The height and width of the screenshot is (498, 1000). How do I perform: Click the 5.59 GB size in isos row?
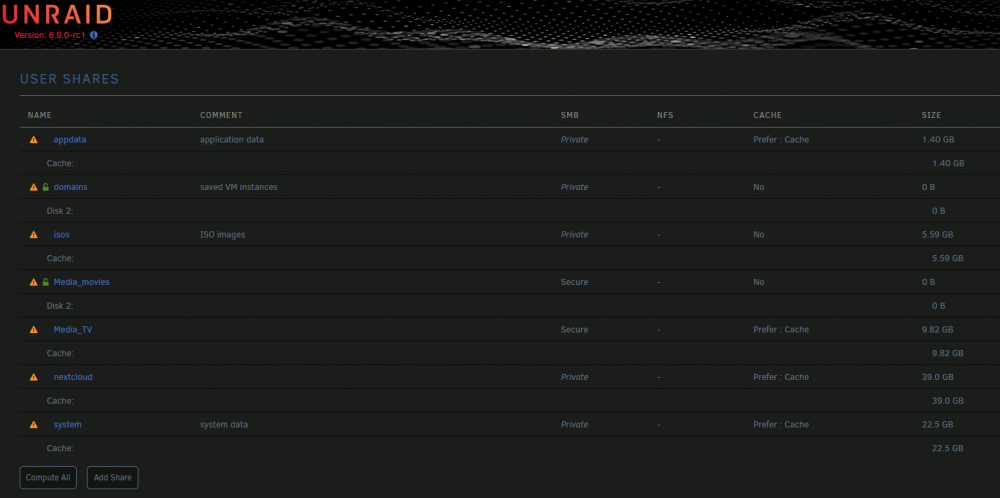(x=938, y=235)
